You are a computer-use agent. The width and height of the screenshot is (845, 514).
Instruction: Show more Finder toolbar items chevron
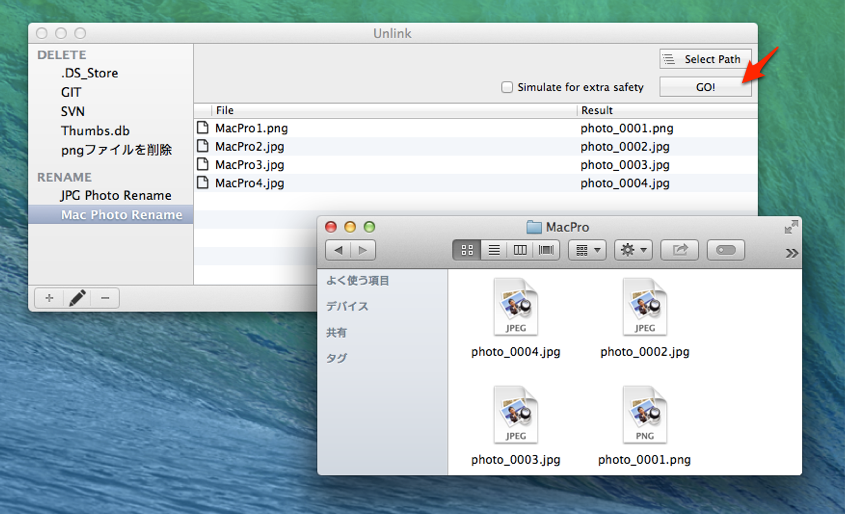tap(792, 253)
